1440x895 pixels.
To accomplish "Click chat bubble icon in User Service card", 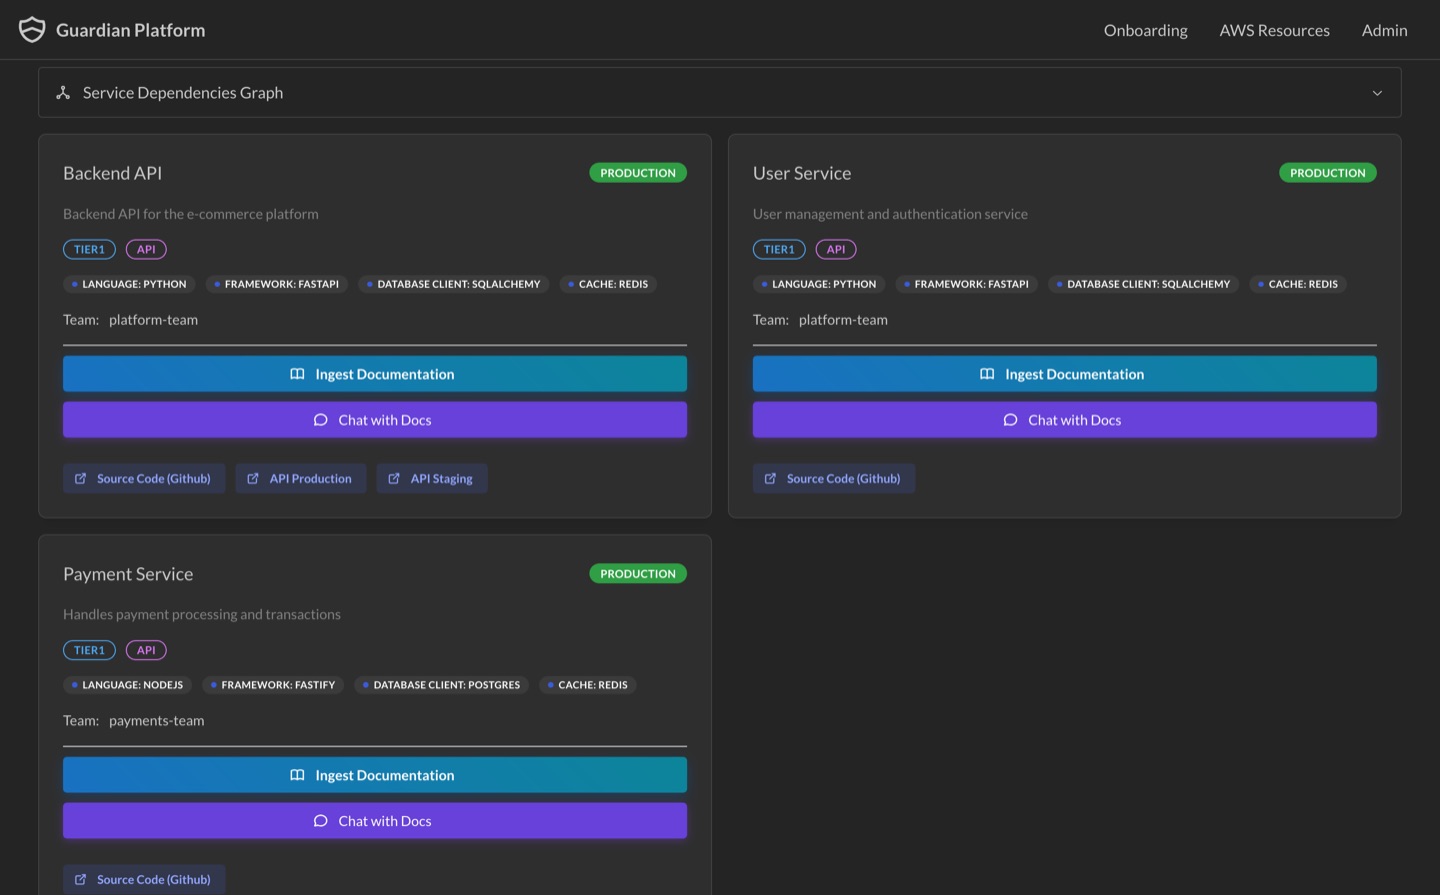I will click(x=1010, y=420).
